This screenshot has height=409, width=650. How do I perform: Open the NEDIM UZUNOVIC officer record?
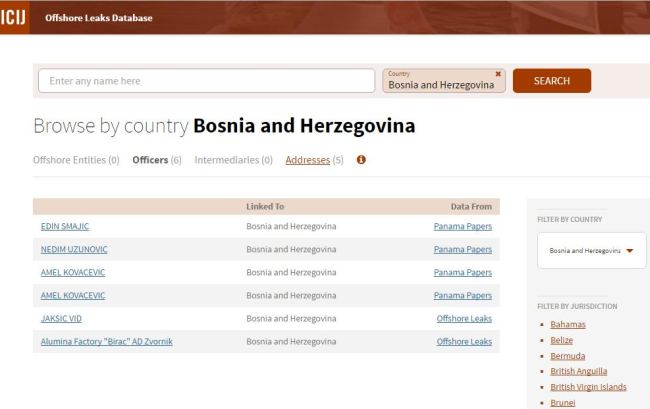tap(72, 250)
